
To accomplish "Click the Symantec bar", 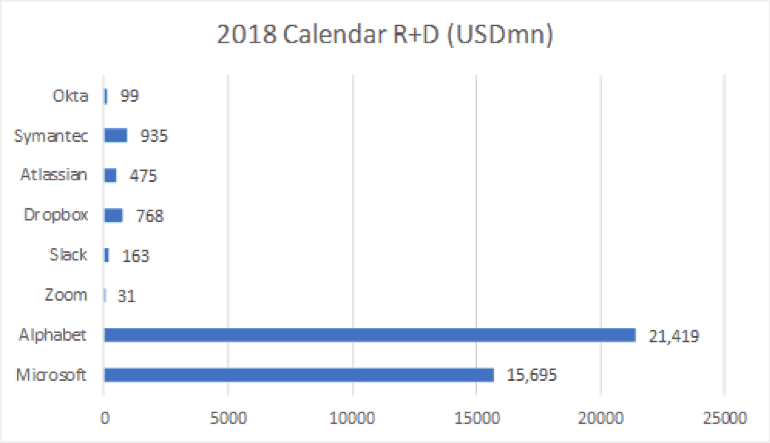I will tap(115, 135).
